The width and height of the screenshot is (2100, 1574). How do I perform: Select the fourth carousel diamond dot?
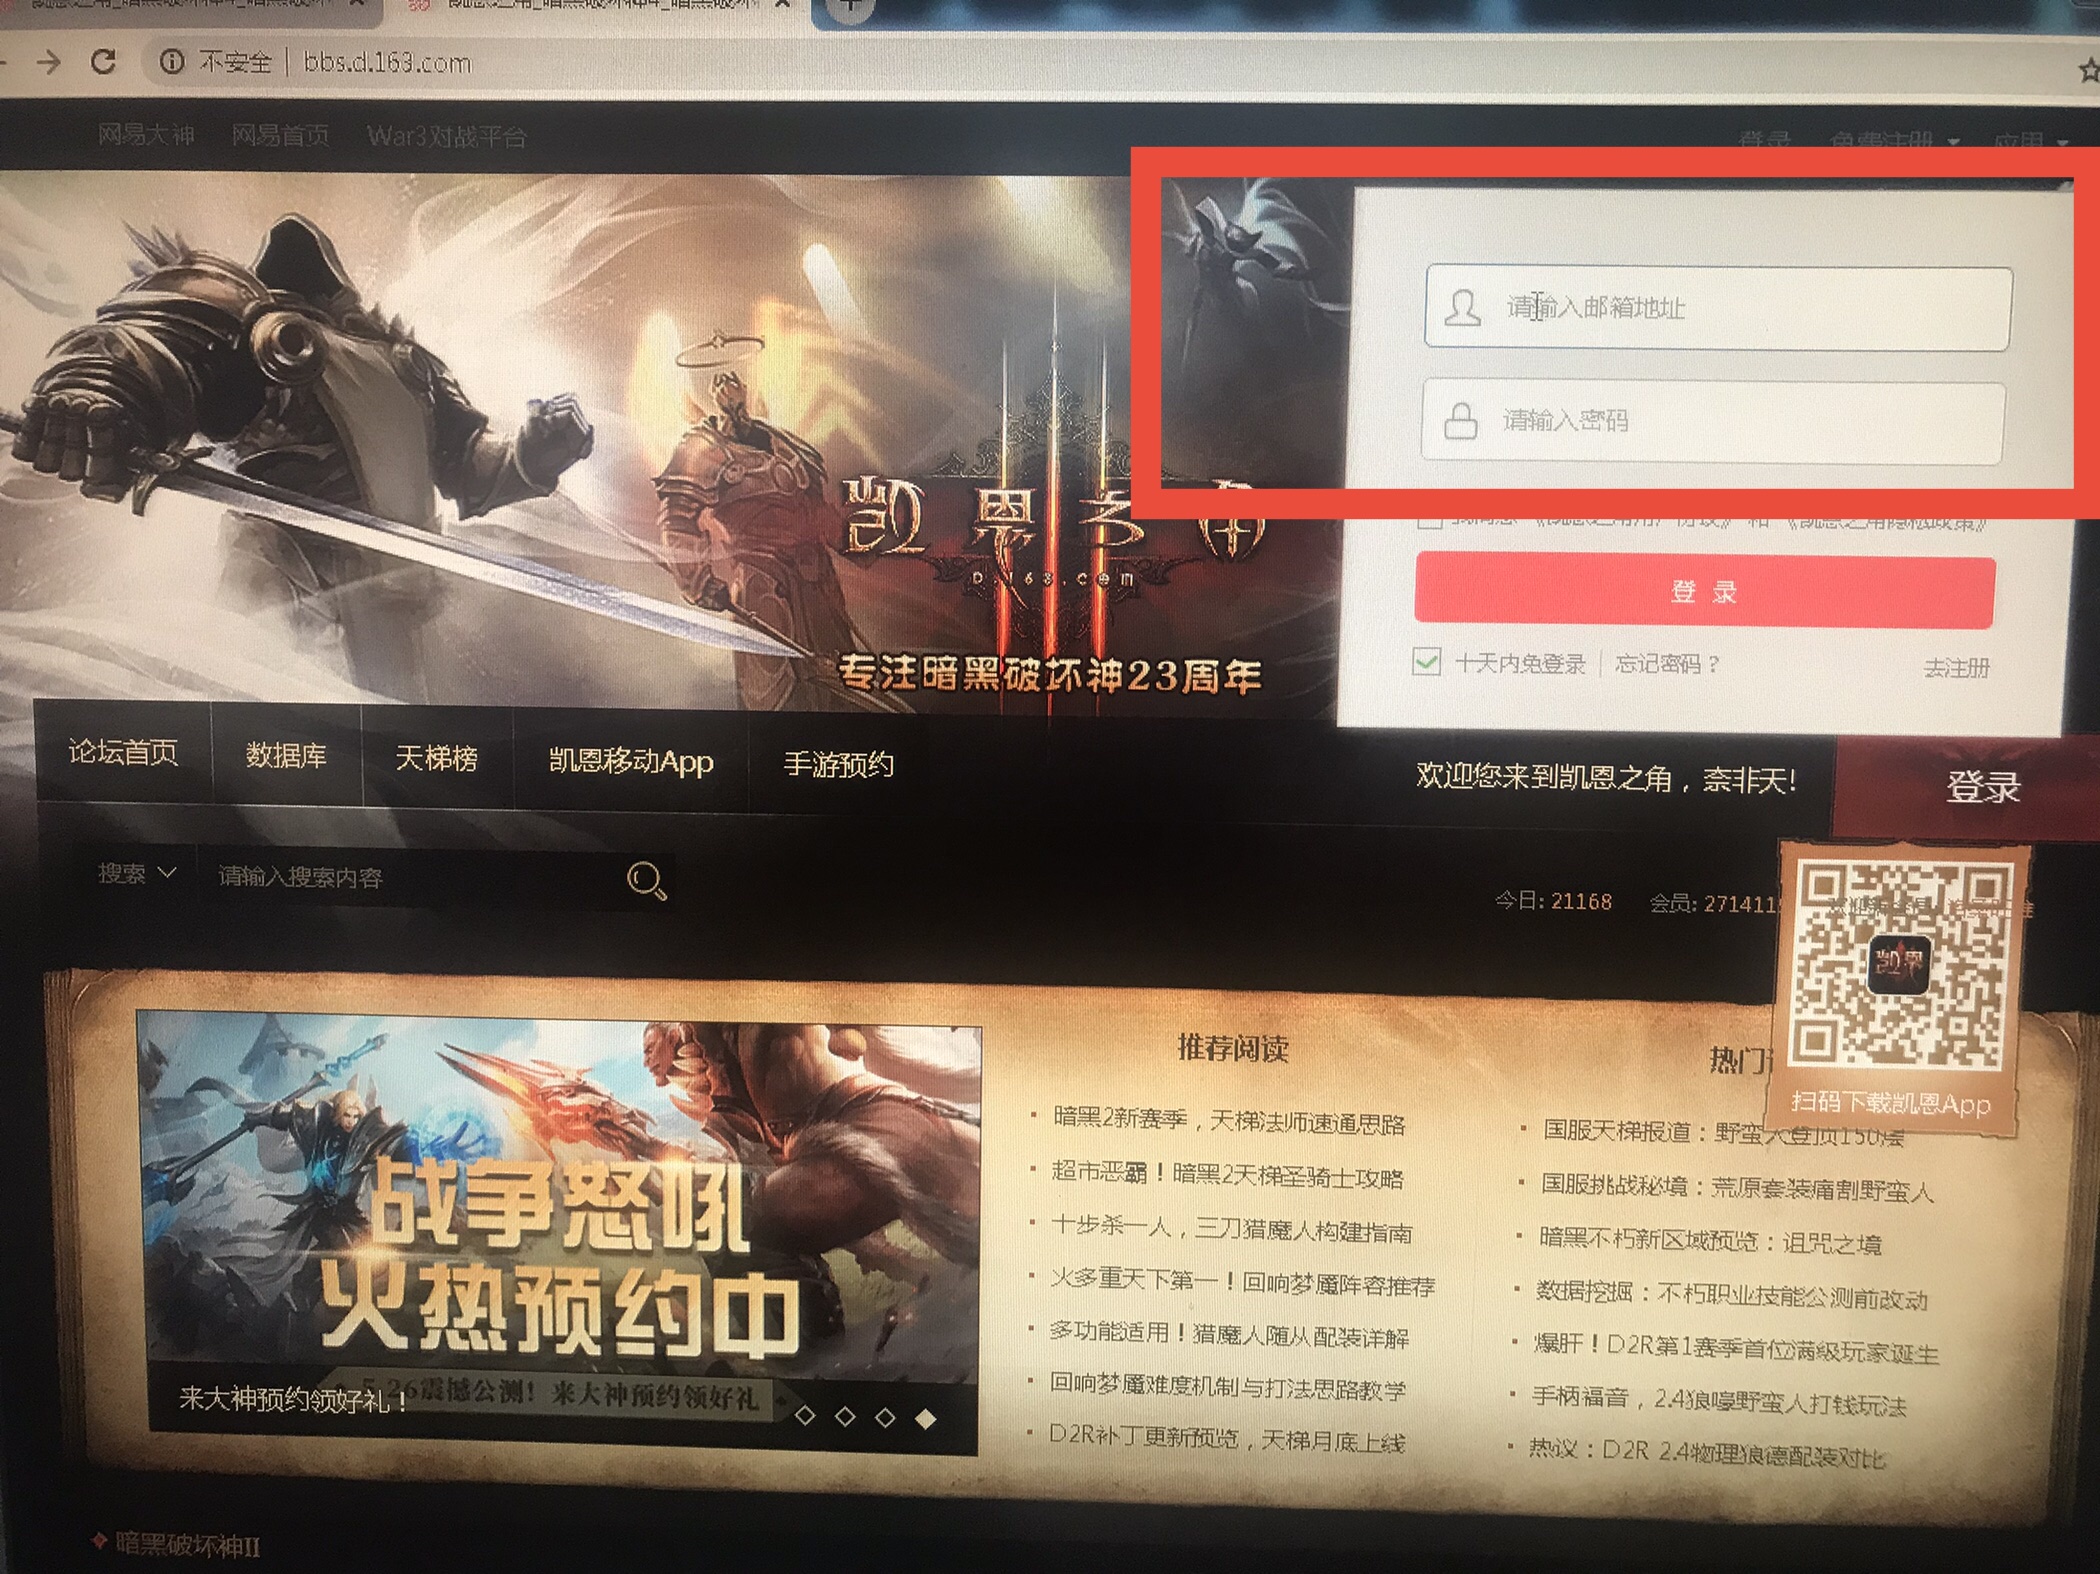[926, 1417]
